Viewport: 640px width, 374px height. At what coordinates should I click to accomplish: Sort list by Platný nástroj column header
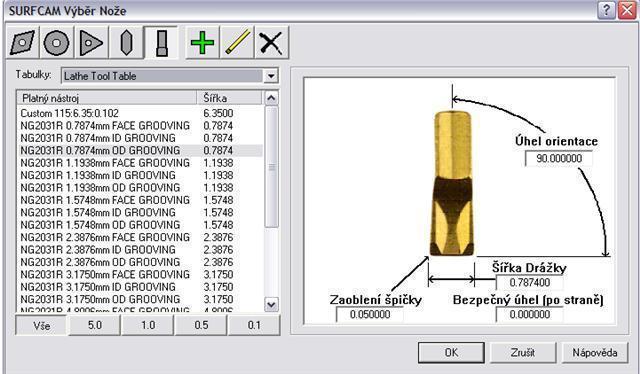tap(107, 98)
